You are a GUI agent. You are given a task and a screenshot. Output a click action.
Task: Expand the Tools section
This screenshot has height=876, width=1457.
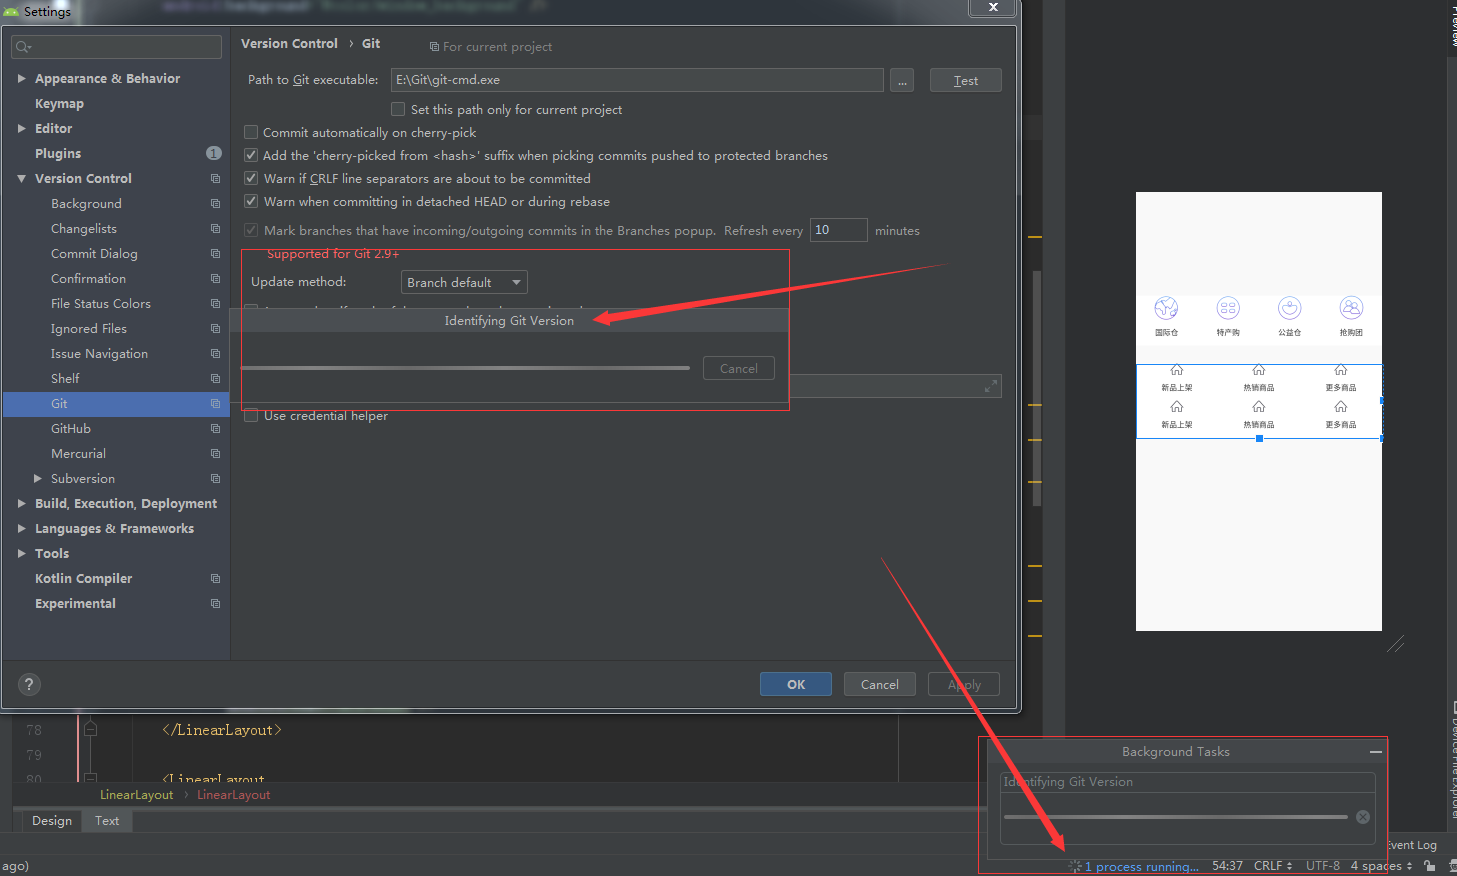[x=22, y=553]
